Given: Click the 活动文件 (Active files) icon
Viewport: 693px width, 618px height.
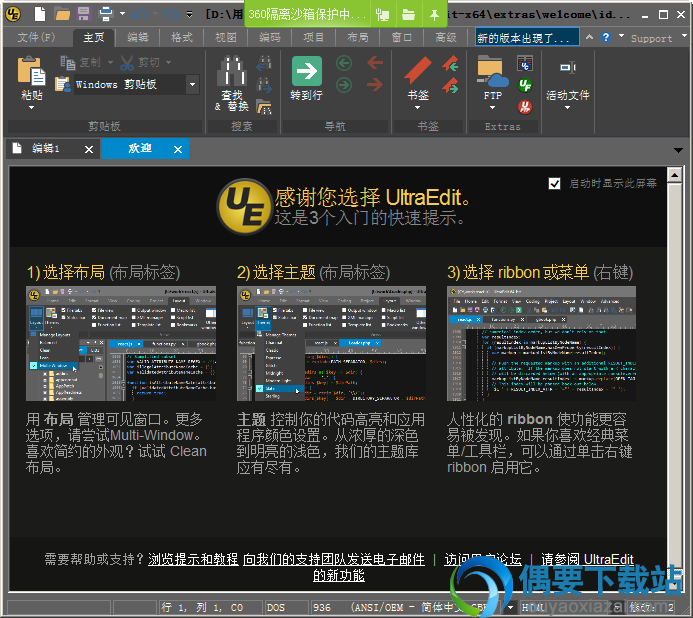Looking at the screenshot, I should point(568,67).
